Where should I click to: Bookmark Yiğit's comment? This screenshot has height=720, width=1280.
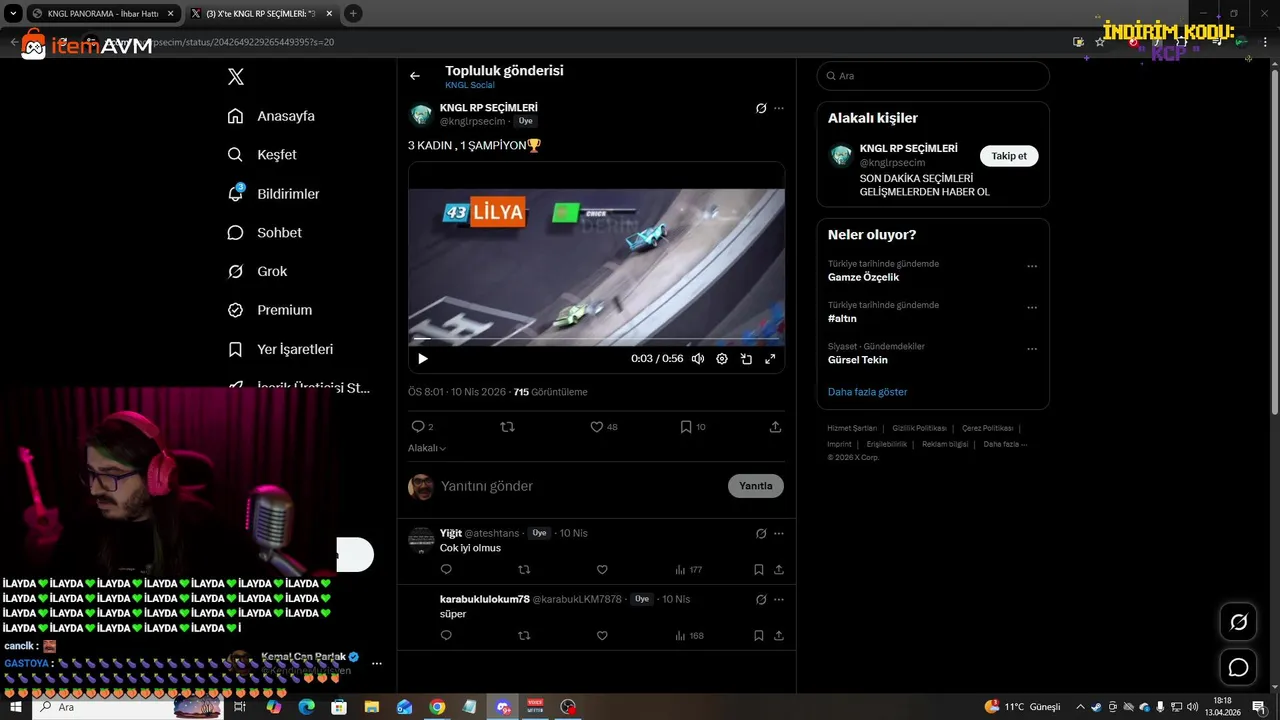pos(759,570)
